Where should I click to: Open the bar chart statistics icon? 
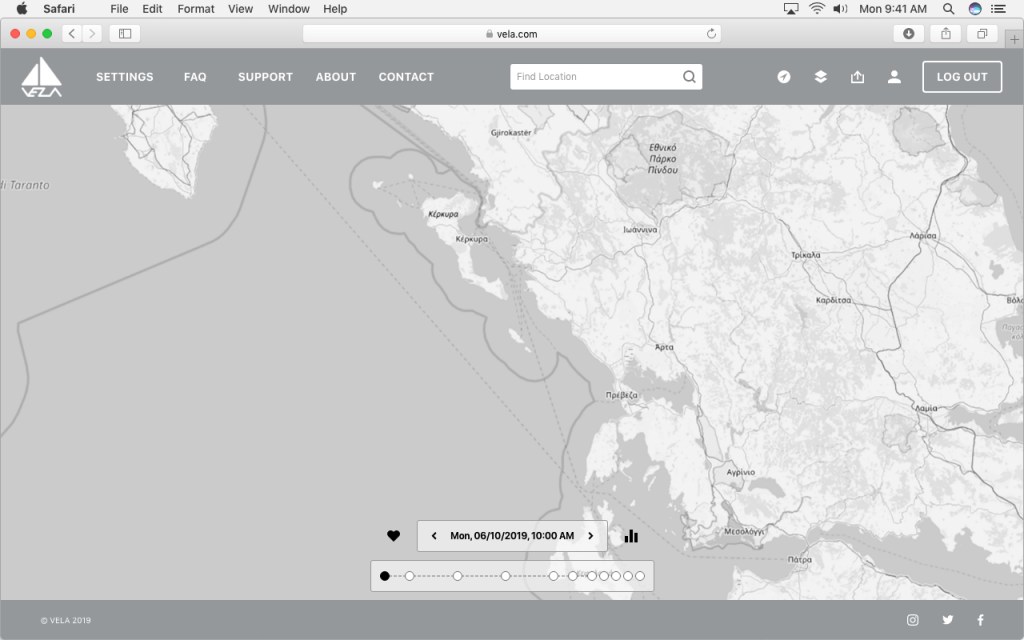pos(631,536)
